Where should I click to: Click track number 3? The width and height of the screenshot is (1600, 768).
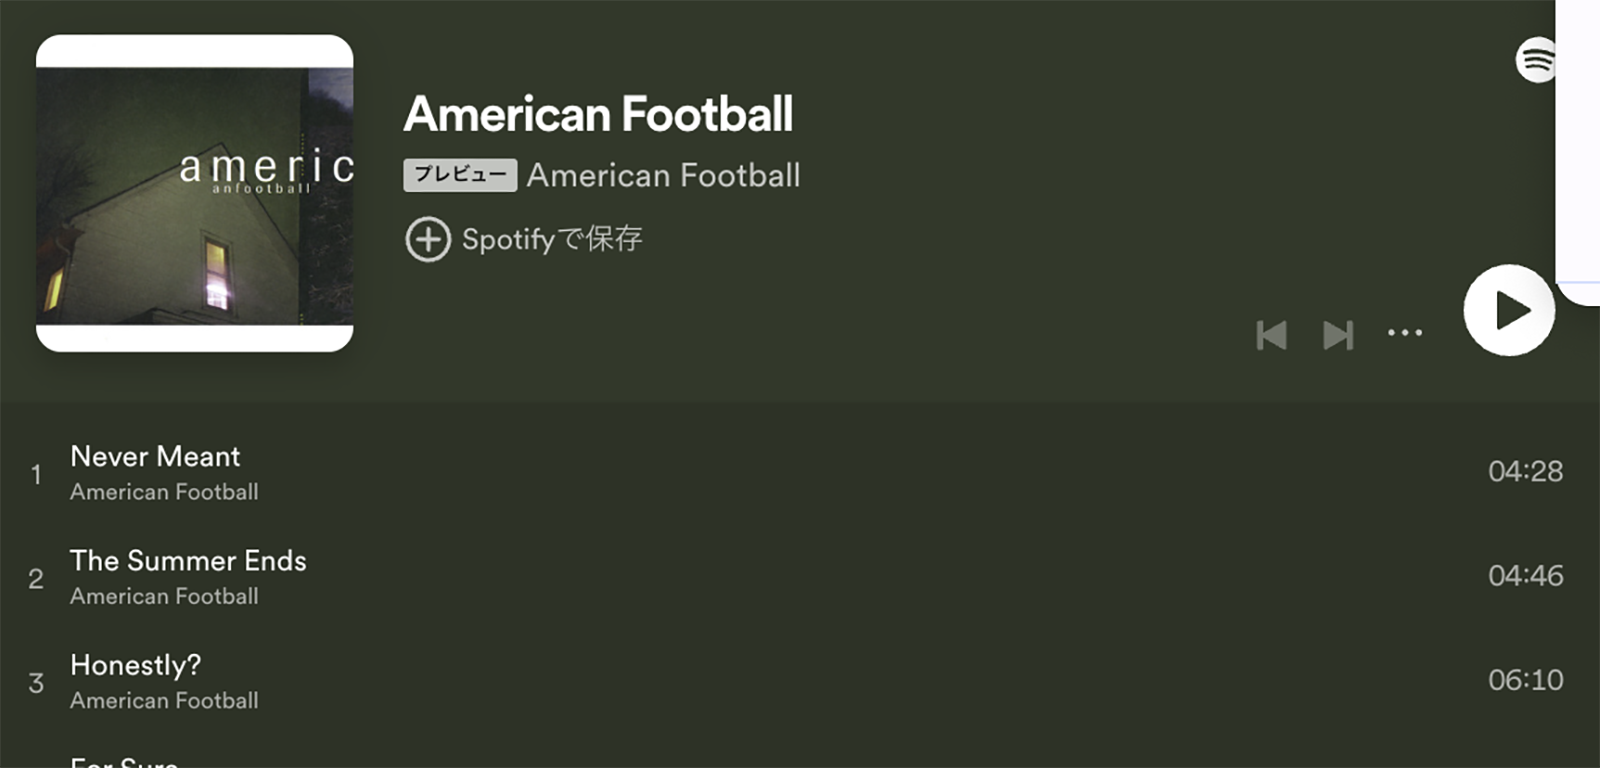point(36,683)
